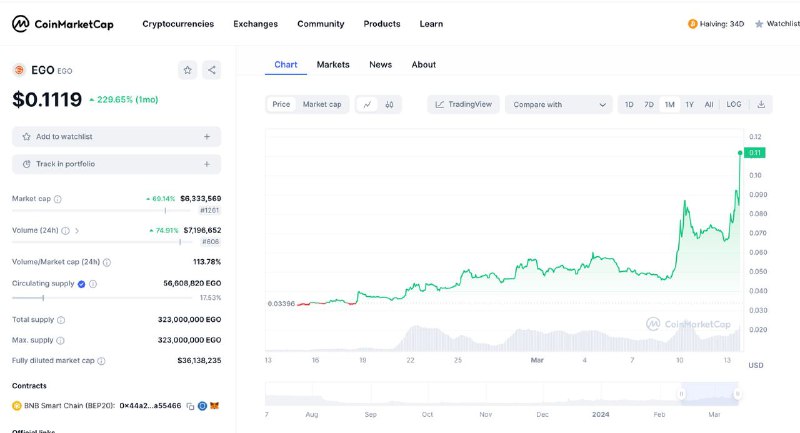The width and height of the screenshot is (800, 433).
Task: Toggle chart to Price view
Action: (281, 105)
